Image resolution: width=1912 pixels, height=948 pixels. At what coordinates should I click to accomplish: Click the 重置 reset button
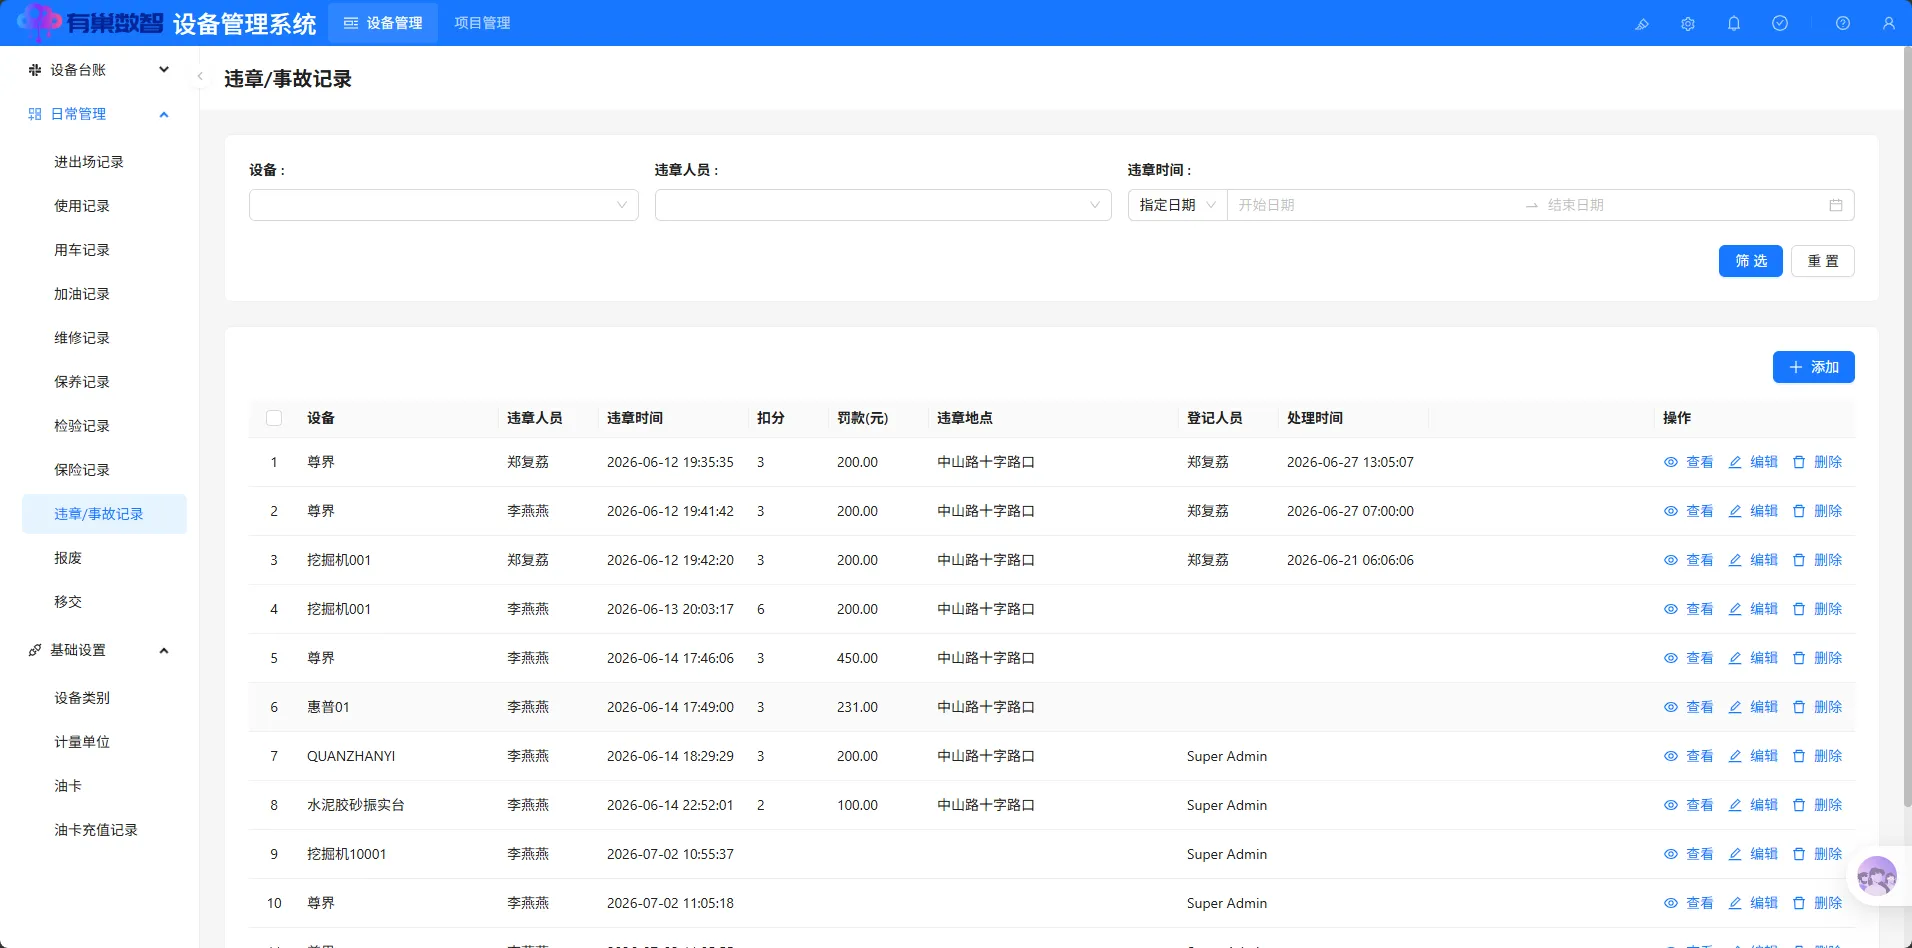1823,261
